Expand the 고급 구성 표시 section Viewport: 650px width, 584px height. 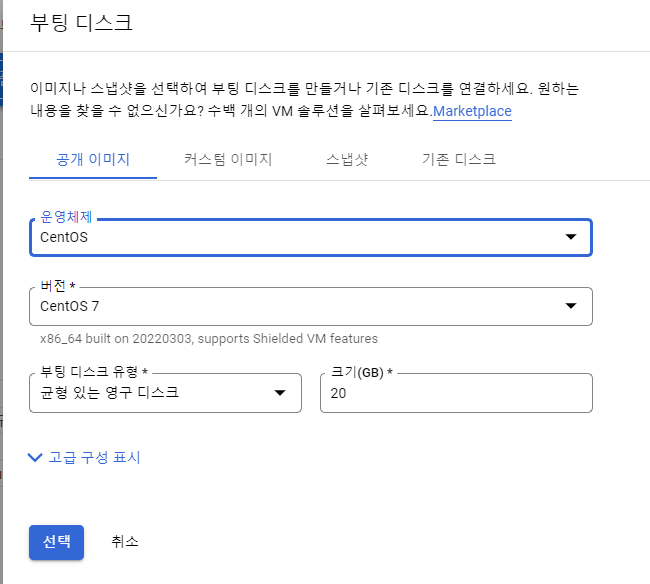[x=84, y=458]
